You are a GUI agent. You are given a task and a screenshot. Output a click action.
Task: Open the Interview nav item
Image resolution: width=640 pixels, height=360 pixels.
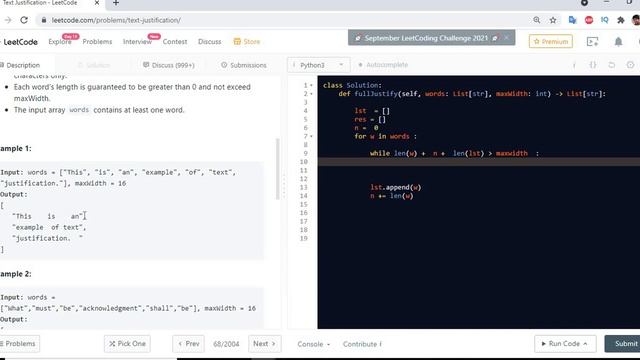[137, 42]
